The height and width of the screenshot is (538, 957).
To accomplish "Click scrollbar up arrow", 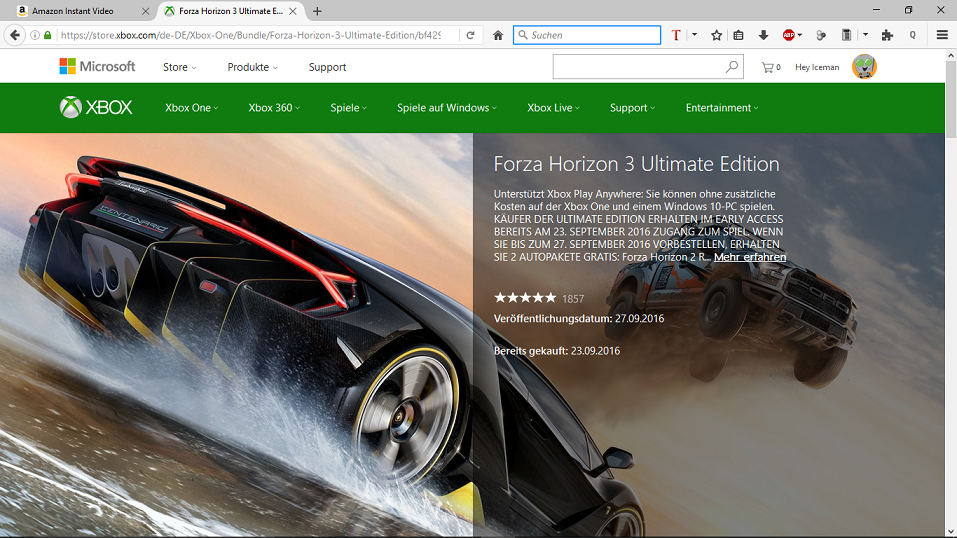I will tap(951, 55).
